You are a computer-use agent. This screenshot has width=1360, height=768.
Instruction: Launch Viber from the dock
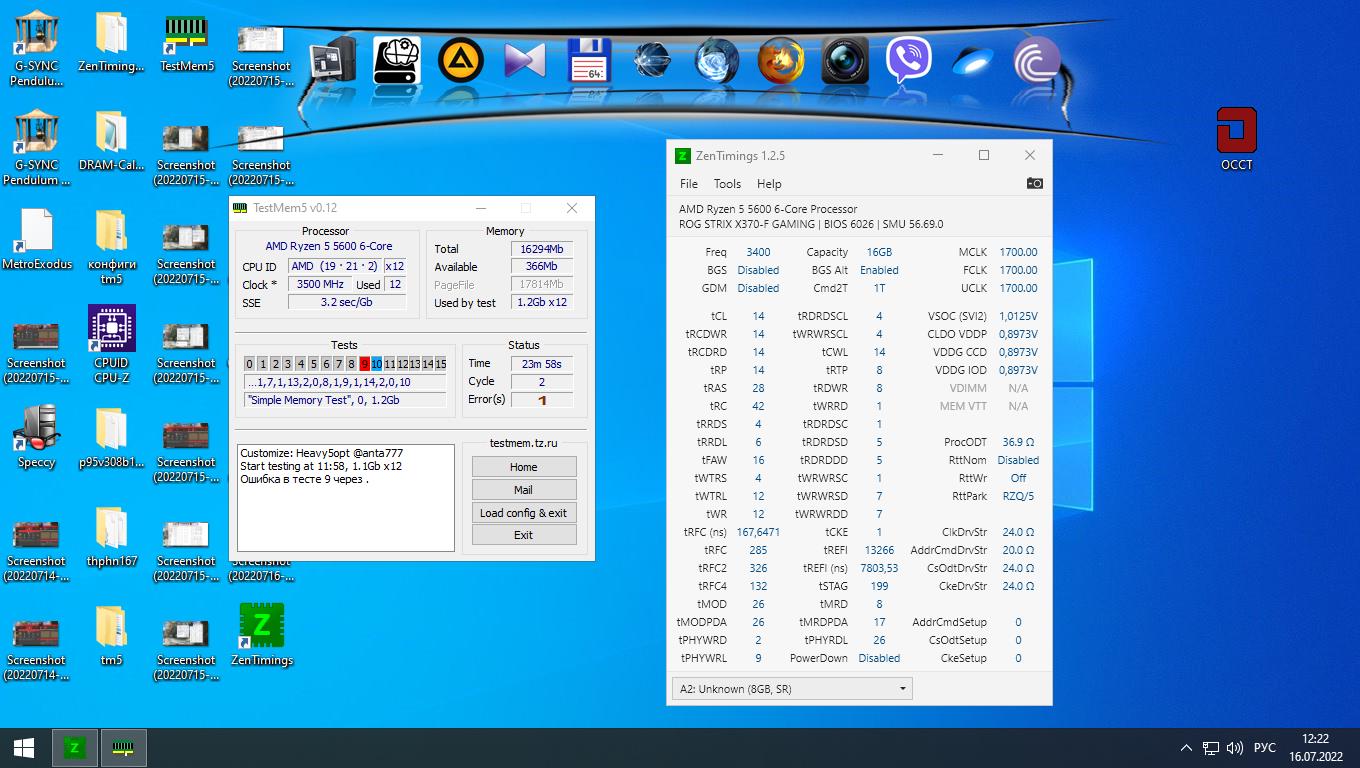[908, 61]
